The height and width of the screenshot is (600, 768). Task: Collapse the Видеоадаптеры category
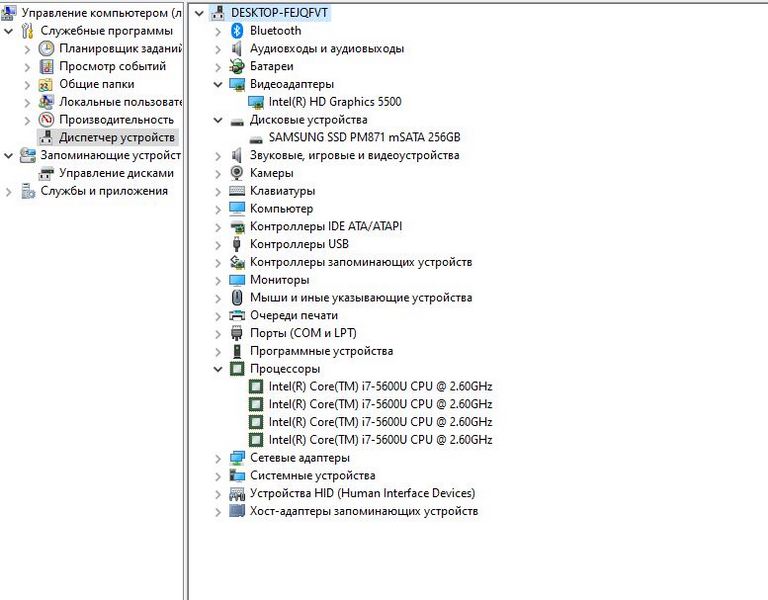pyautogui.click(x=218, y=85)
